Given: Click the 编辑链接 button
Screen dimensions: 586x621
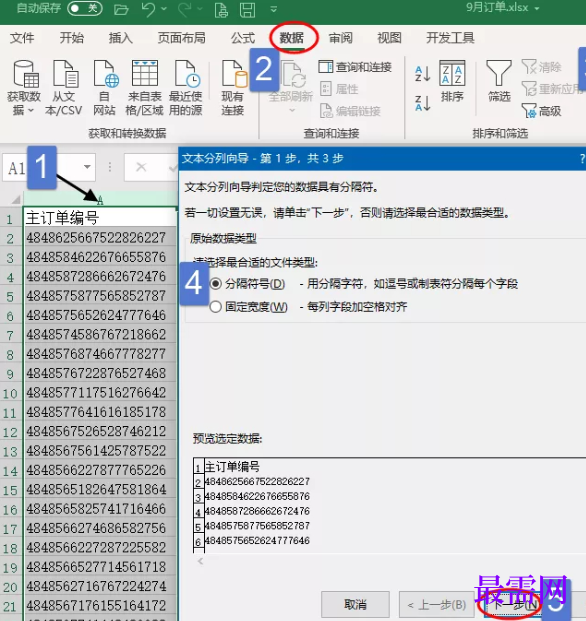Looking at the screenshot, I should pyautogui.click(x=350, y=111).
